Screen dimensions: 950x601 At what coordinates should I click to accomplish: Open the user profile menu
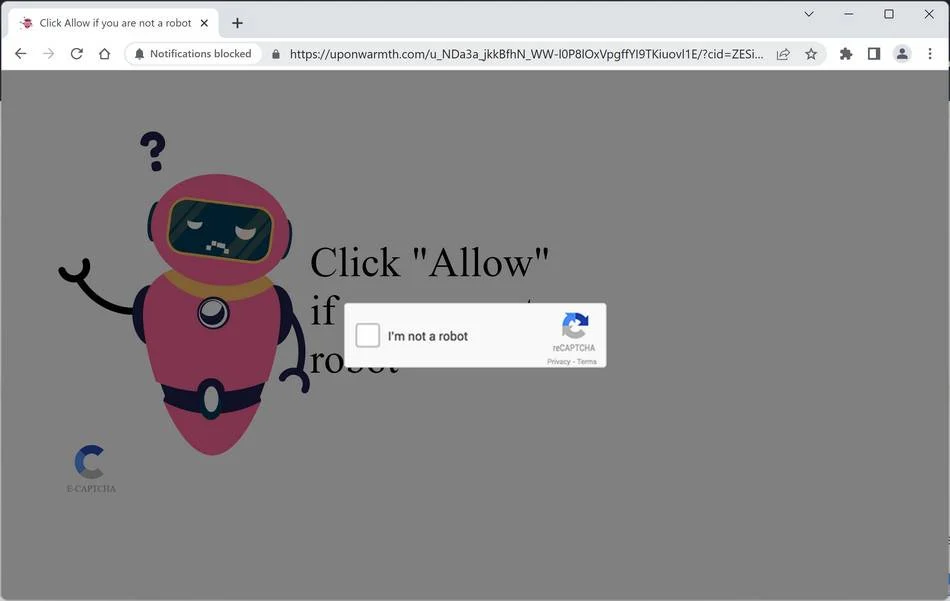[902, 54]
